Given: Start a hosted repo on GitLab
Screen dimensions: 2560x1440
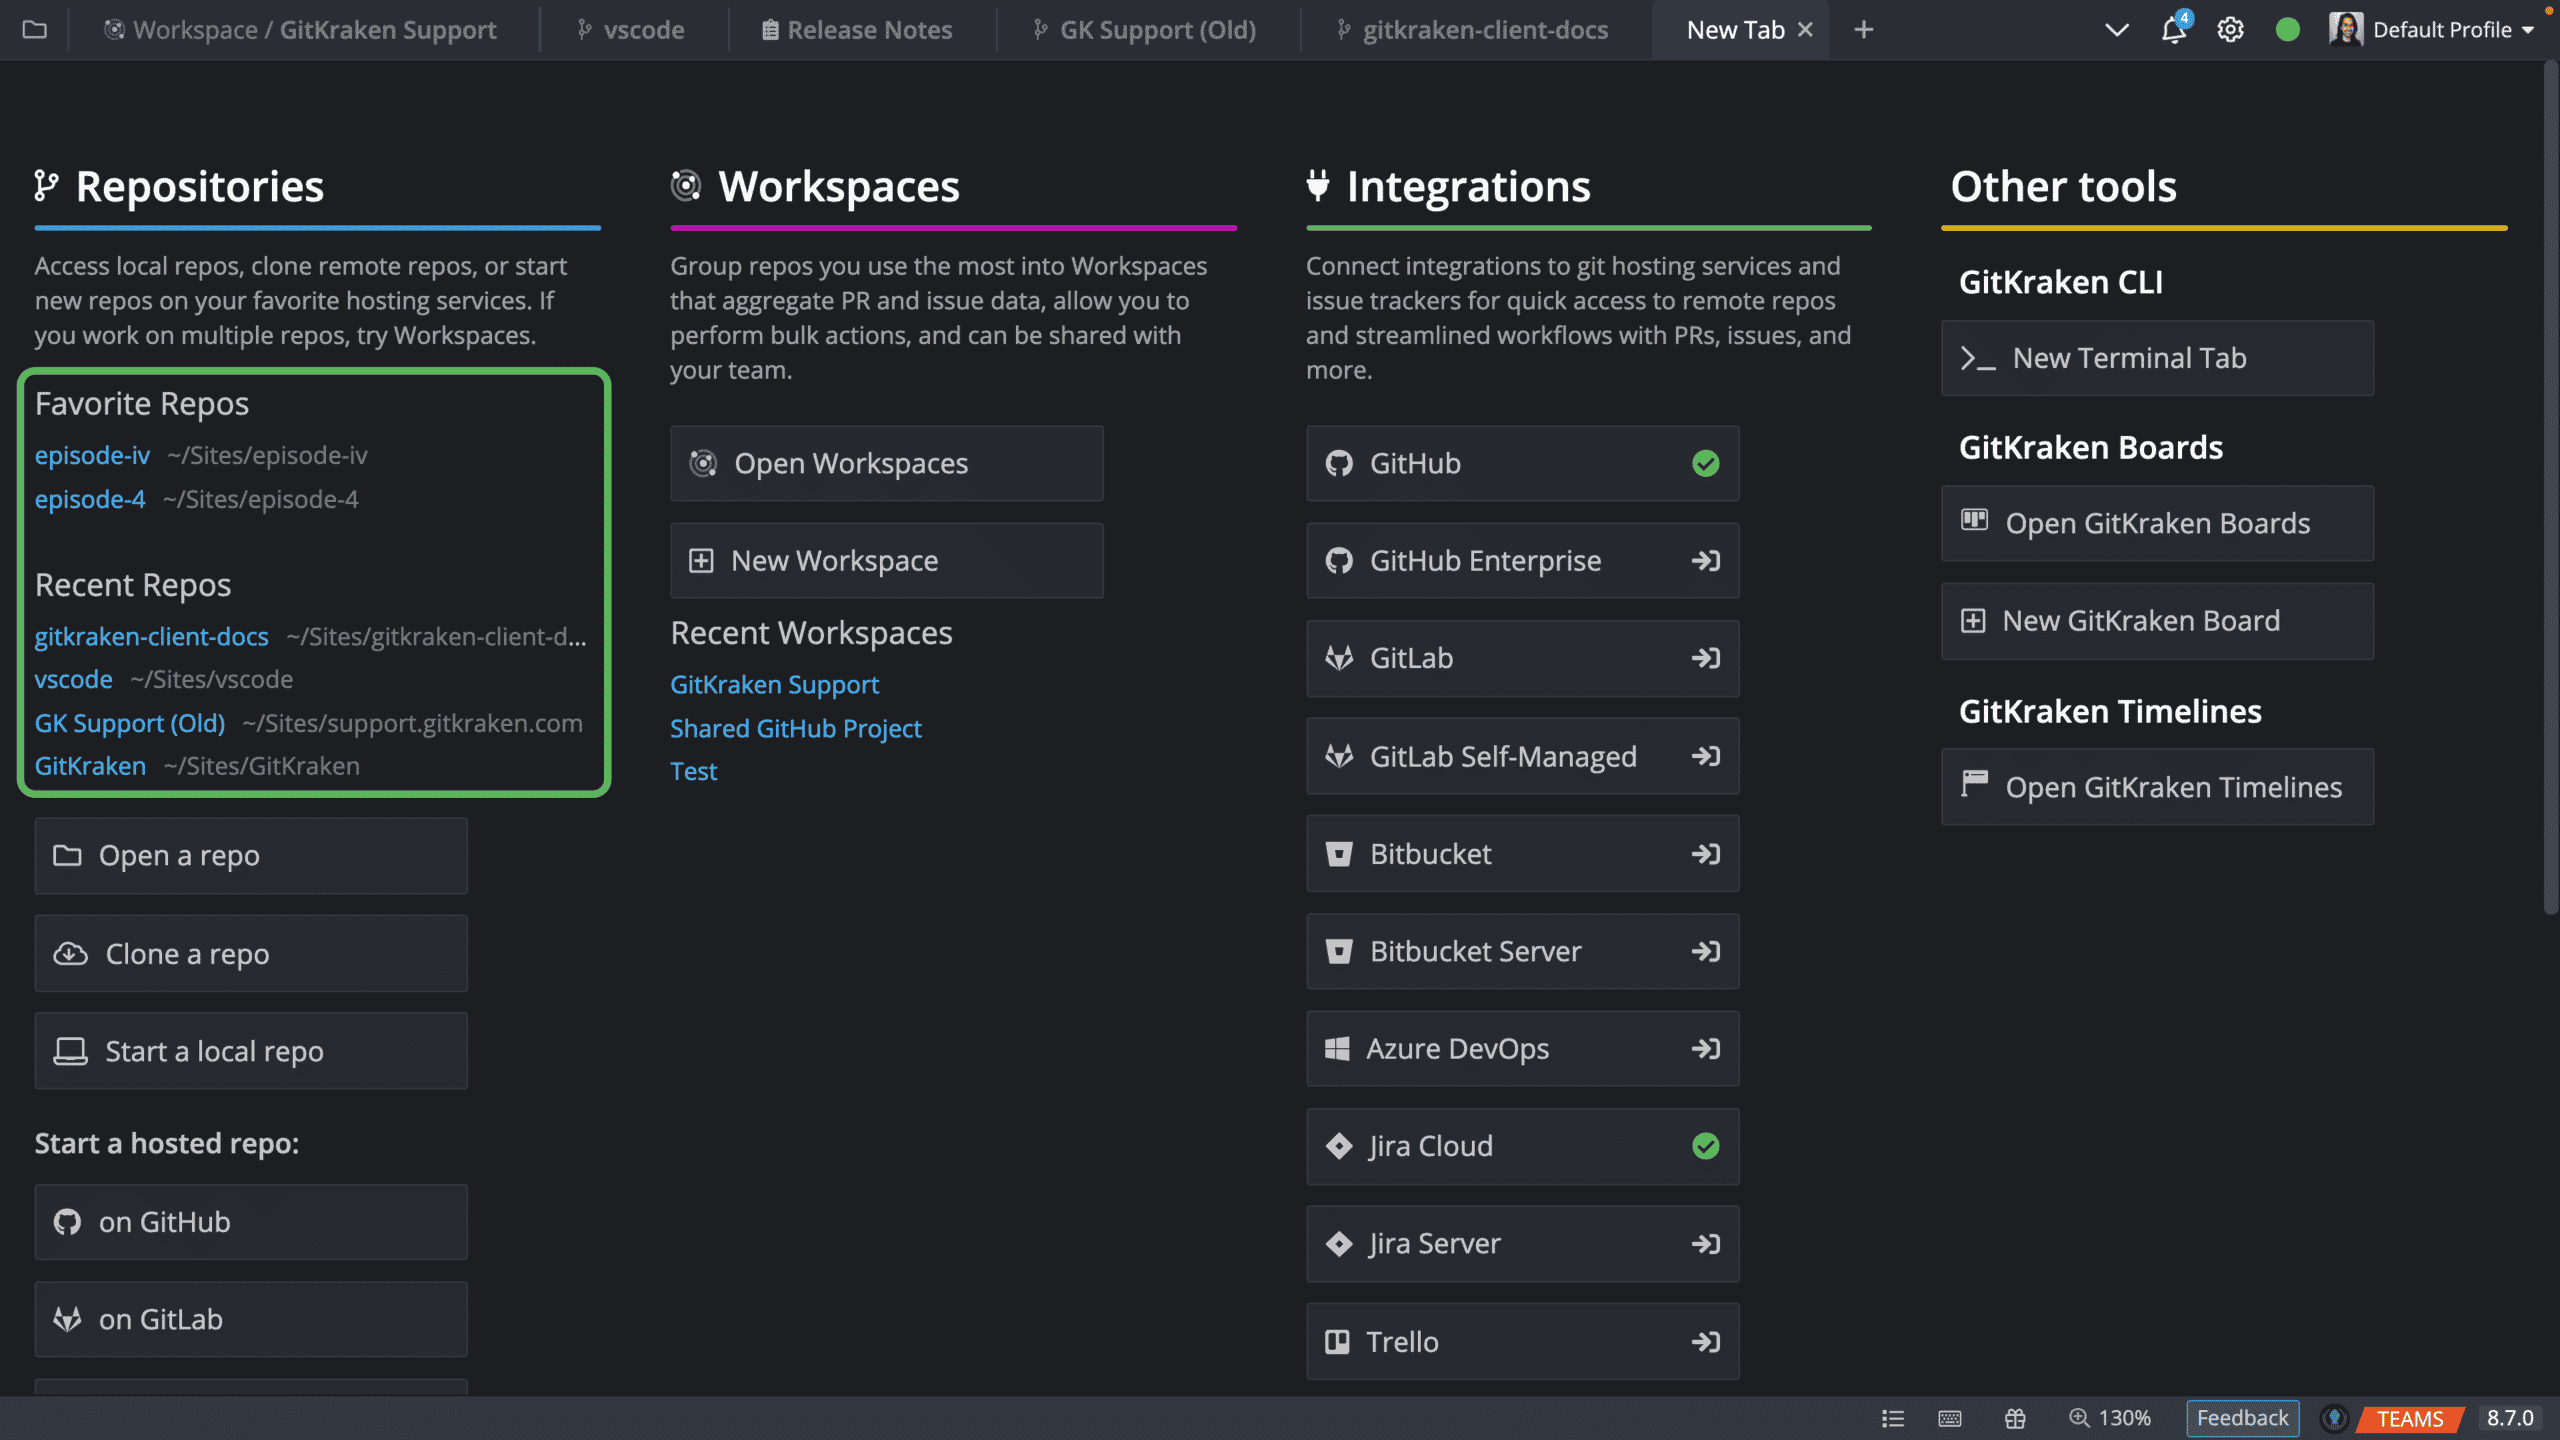Looking at the screenshot, I should [251, 1319].
